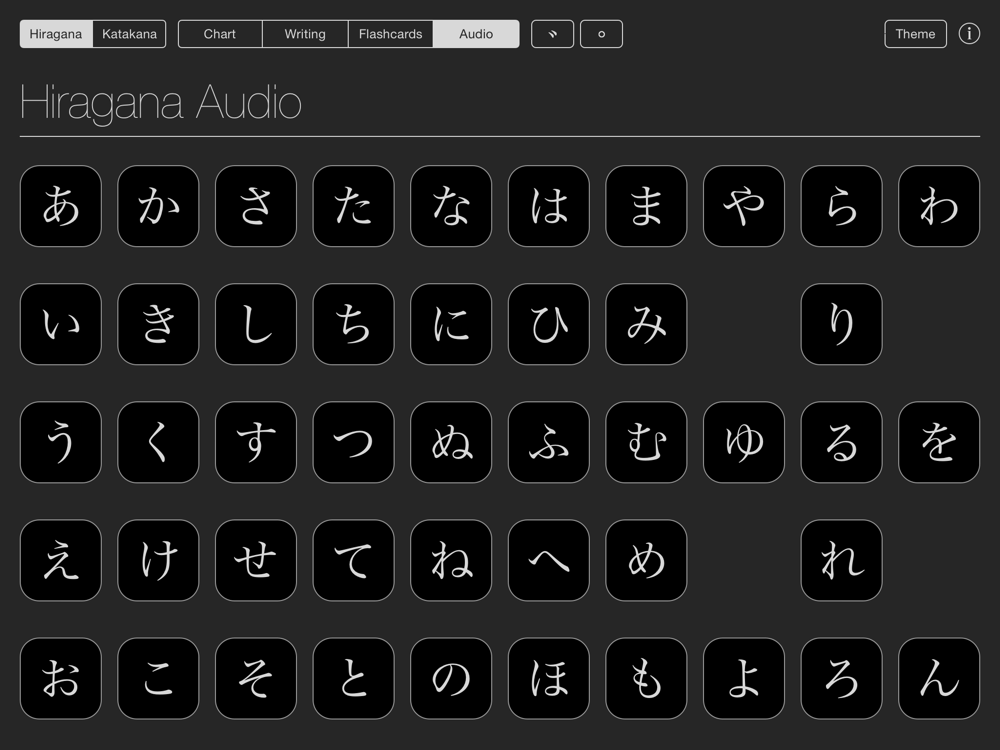Hear the う (u) sound

[61, 442]
